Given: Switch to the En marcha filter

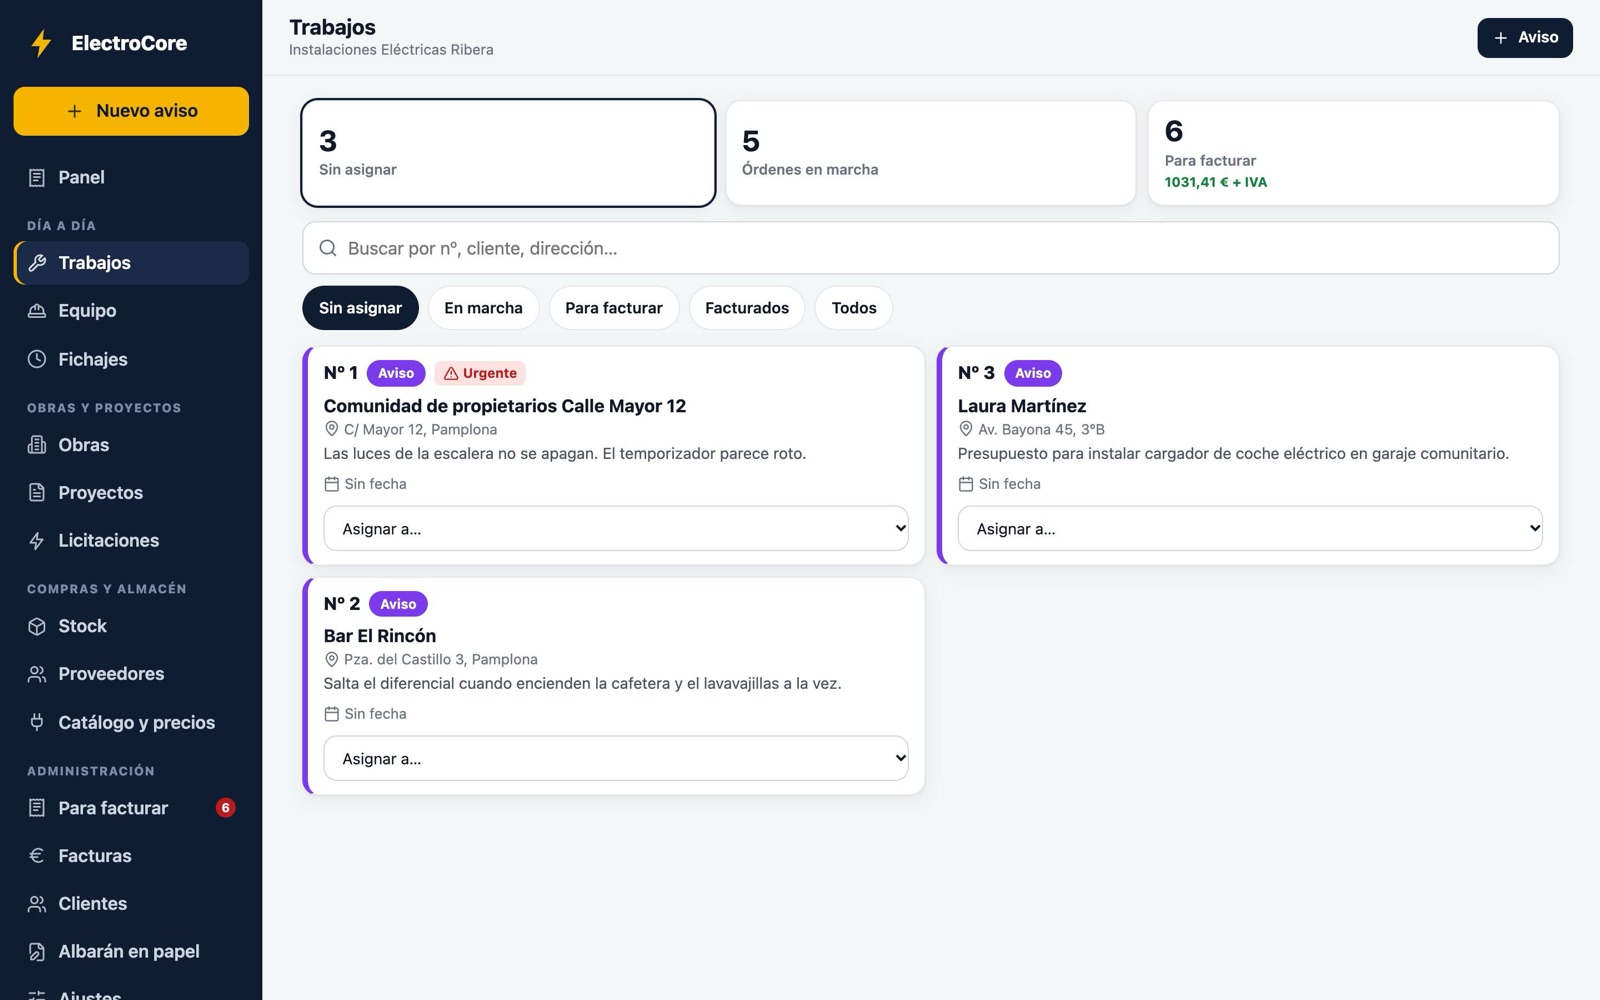Looking at the screenshot, I should (x=483, y=308).
